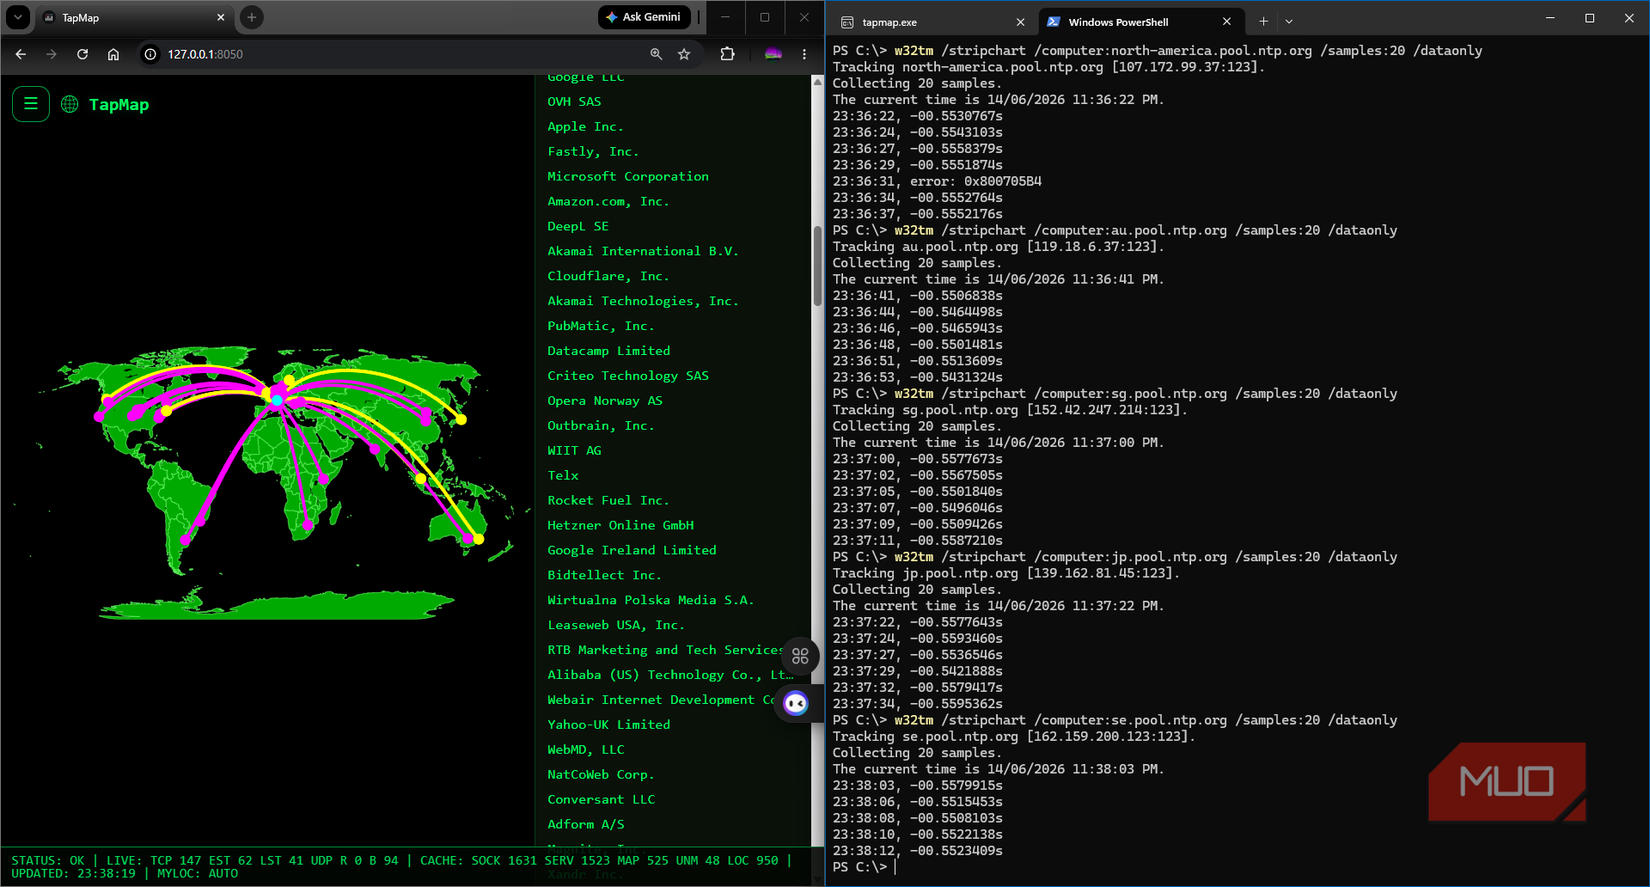Image resolution: width=1650 pixels, height=887 pixels.
Task: Select WebMD, LLC entry
Action: 586,750
